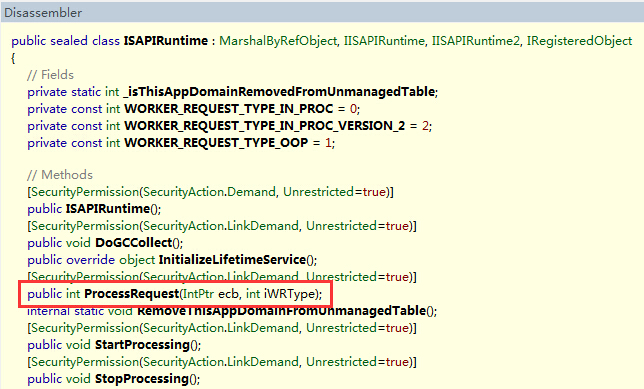Select the WORKER_REQUEST_TYPE_OOP constant

point(216,143)
